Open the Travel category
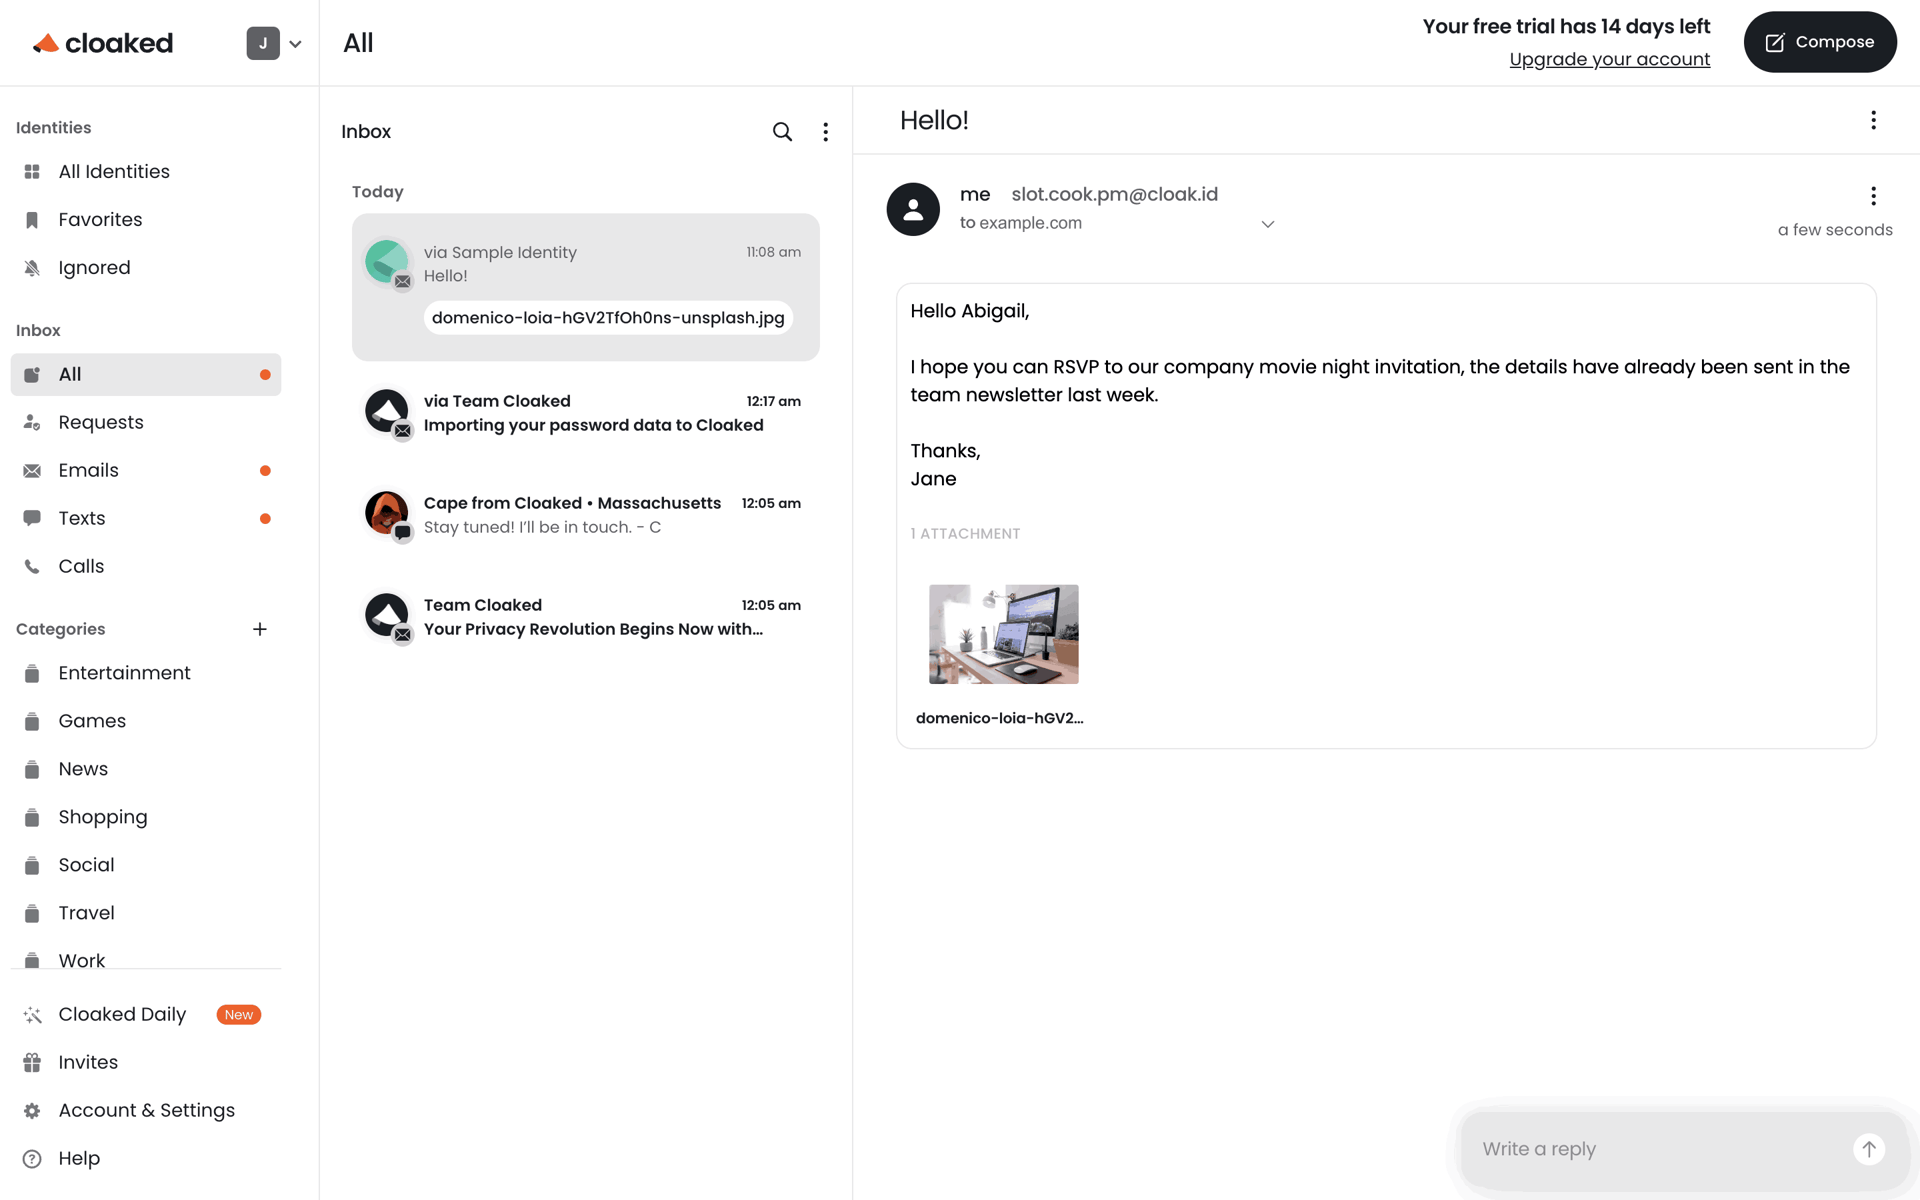This screenshot has height=1200, width=1920. pyautogui.click(x=146, y=914)
